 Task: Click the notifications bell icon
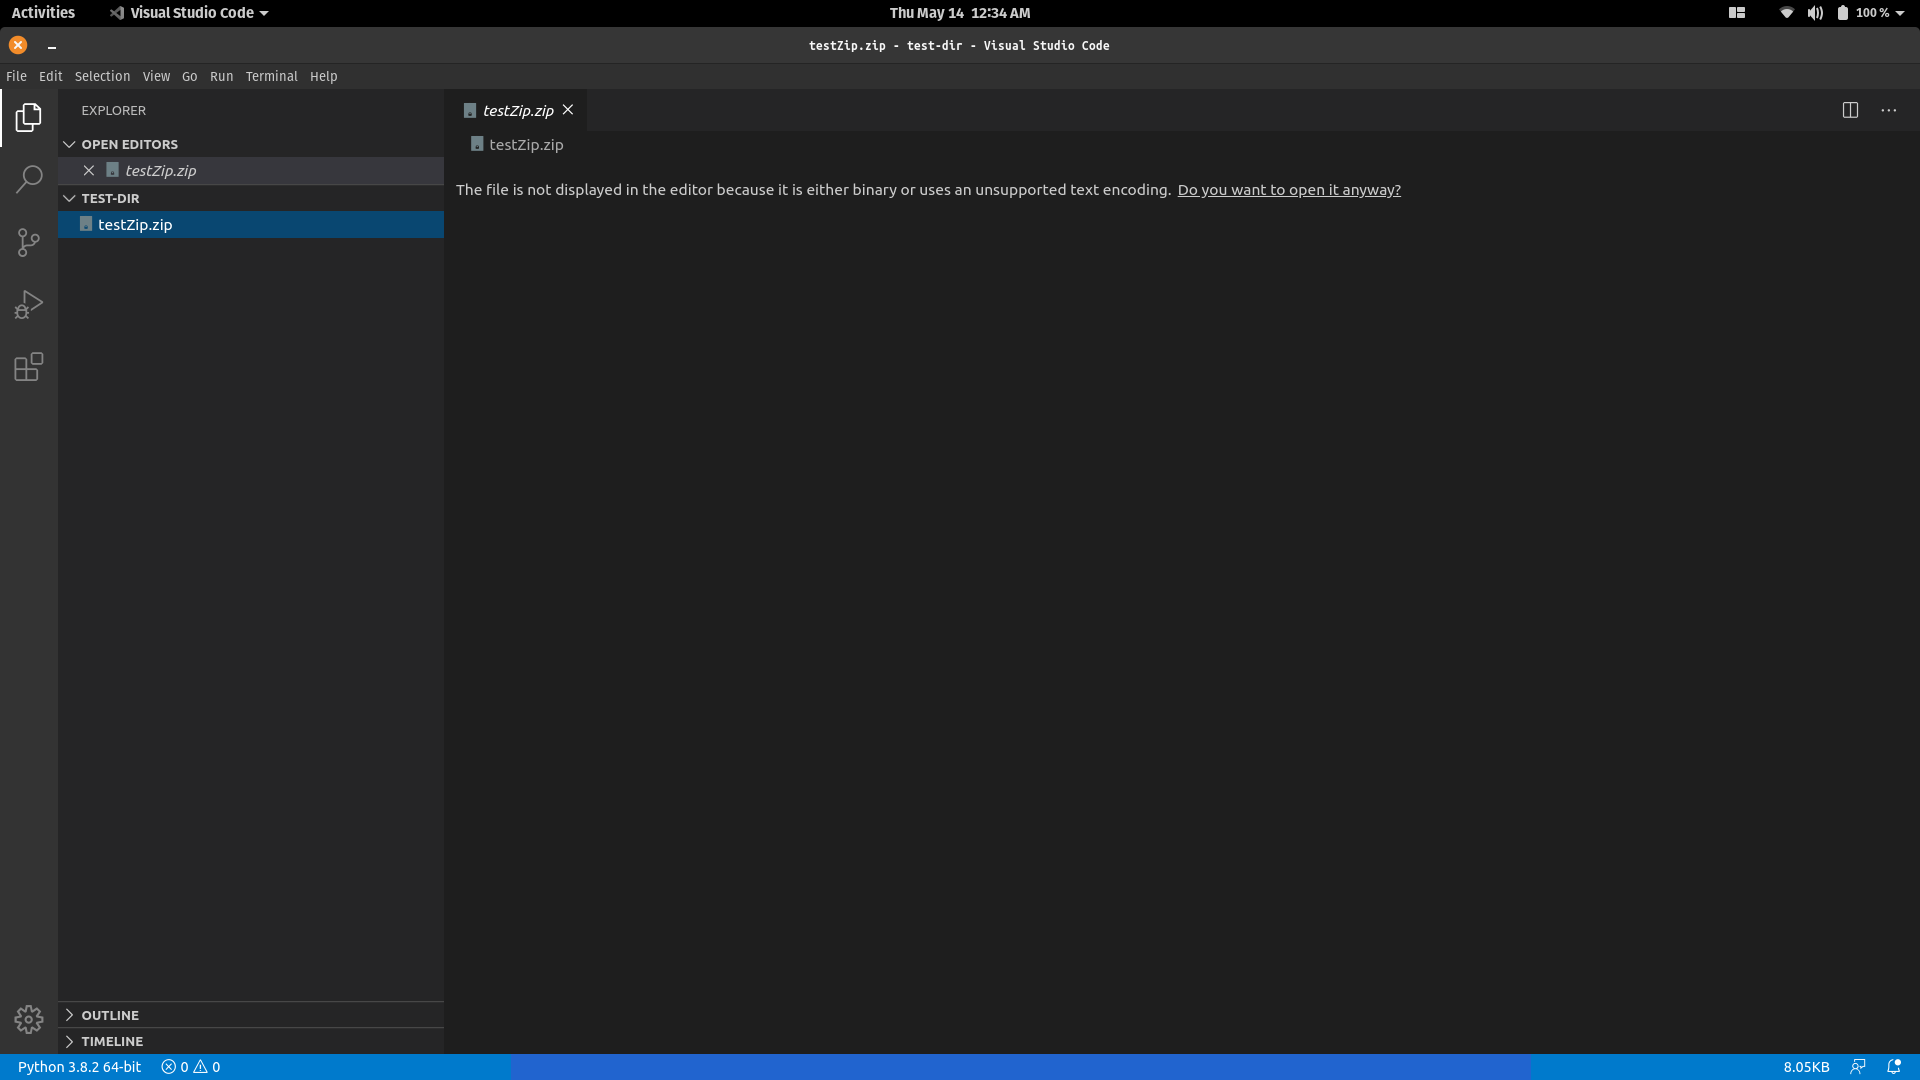tap(1896, 1066)
